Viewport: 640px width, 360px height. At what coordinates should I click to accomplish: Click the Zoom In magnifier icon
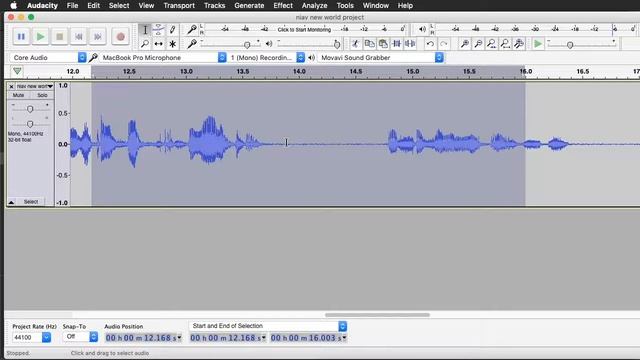pyautogui.click(x=464, y=44)
